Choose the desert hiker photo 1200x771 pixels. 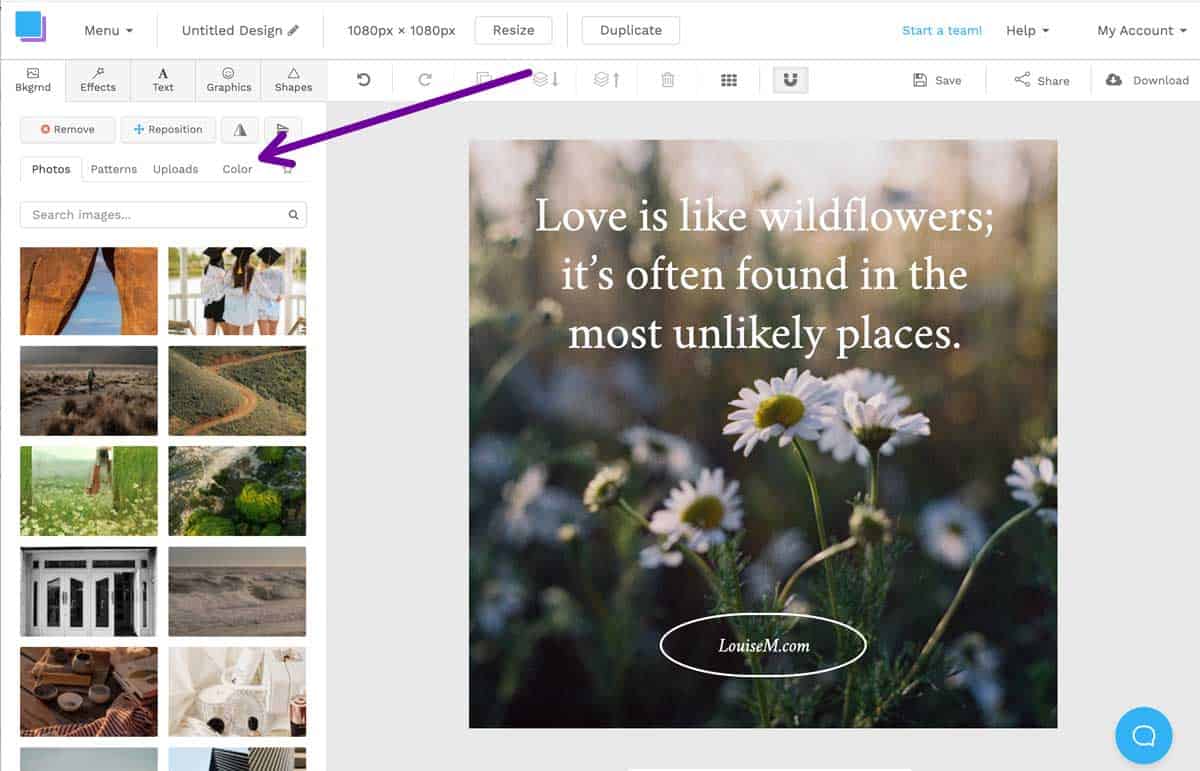pos(89,391)
